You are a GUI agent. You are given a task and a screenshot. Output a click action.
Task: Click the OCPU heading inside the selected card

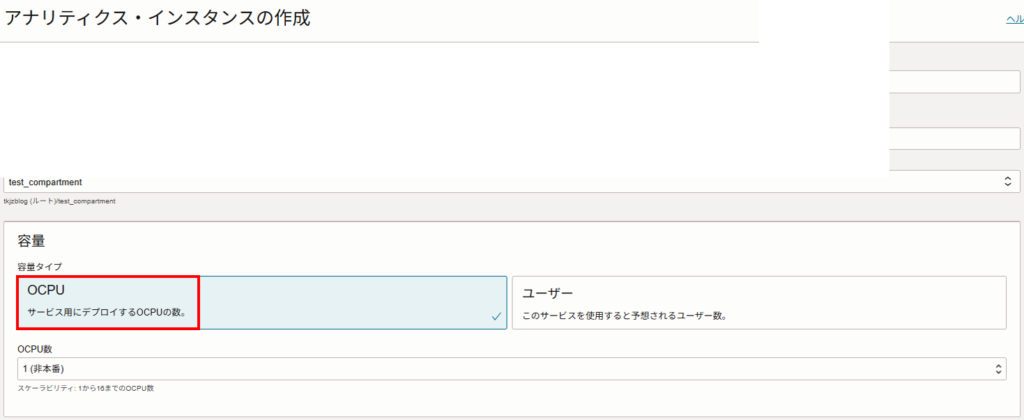pyautogui.click(x=47, y=291)
